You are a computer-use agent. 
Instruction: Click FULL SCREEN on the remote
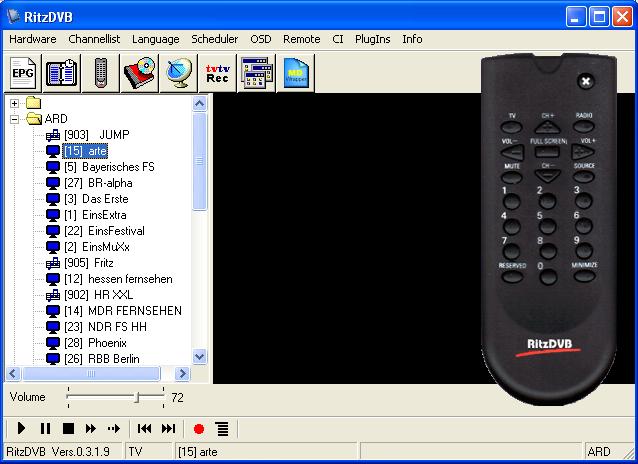click(548, 152)
